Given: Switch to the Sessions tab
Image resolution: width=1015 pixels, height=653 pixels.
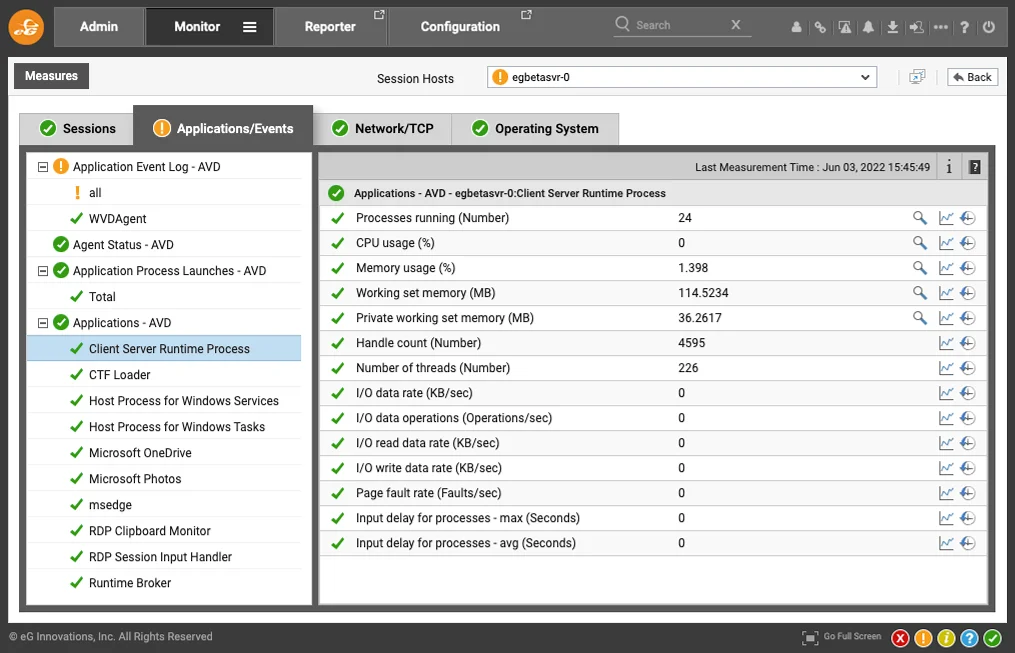Looking at the screenshot, I should 77,129.
